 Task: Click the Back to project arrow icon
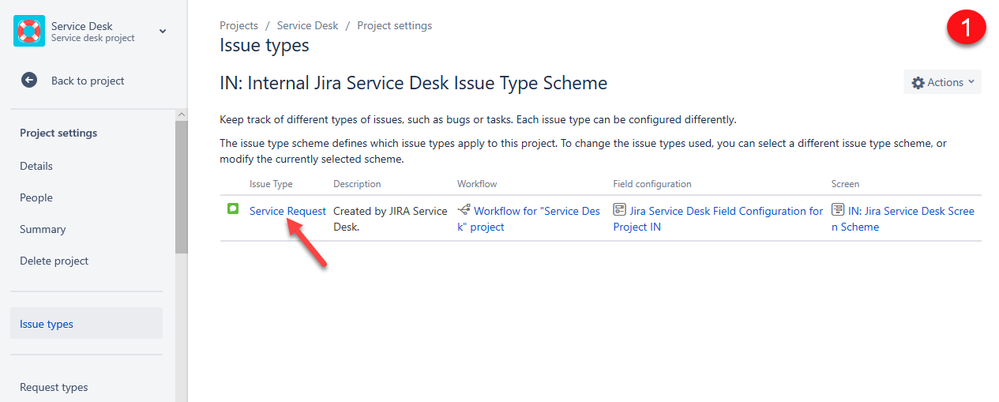tap(29, 80)
